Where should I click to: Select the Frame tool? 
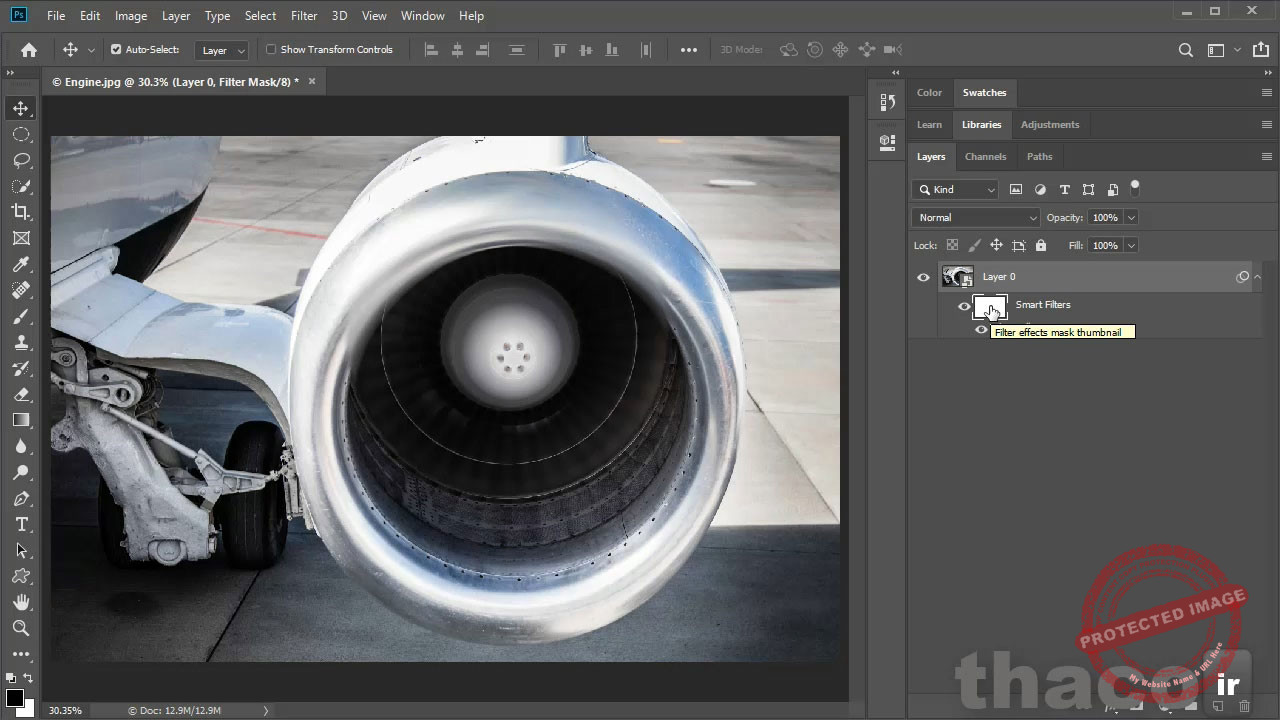click(21, 238)
